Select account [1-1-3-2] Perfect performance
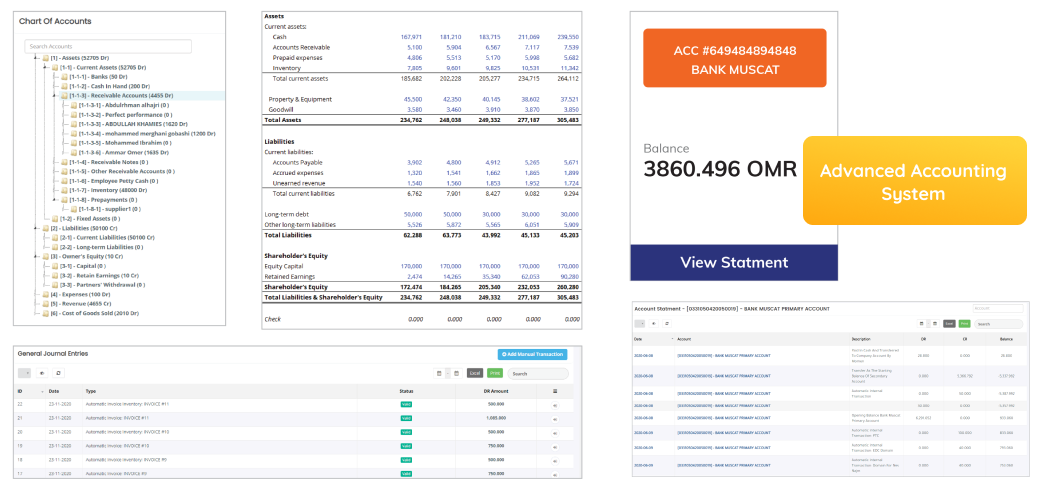1050x500 pixels. (x=125, y=114)
